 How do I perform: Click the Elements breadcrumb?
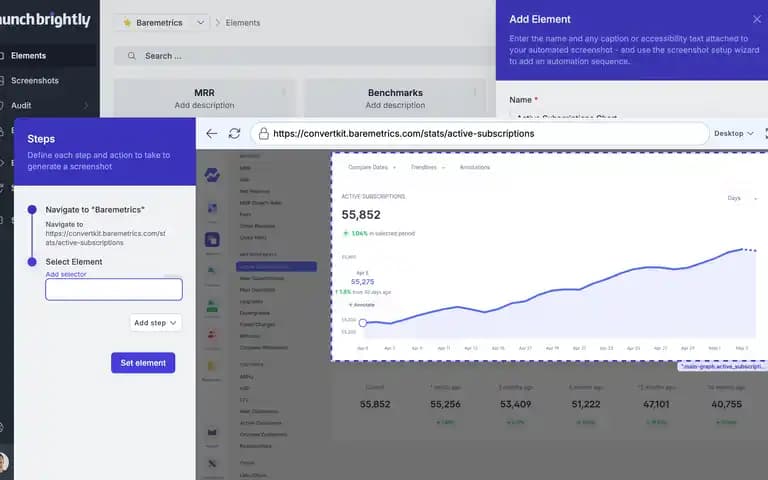pyautogui.click(x=243, y=23)
